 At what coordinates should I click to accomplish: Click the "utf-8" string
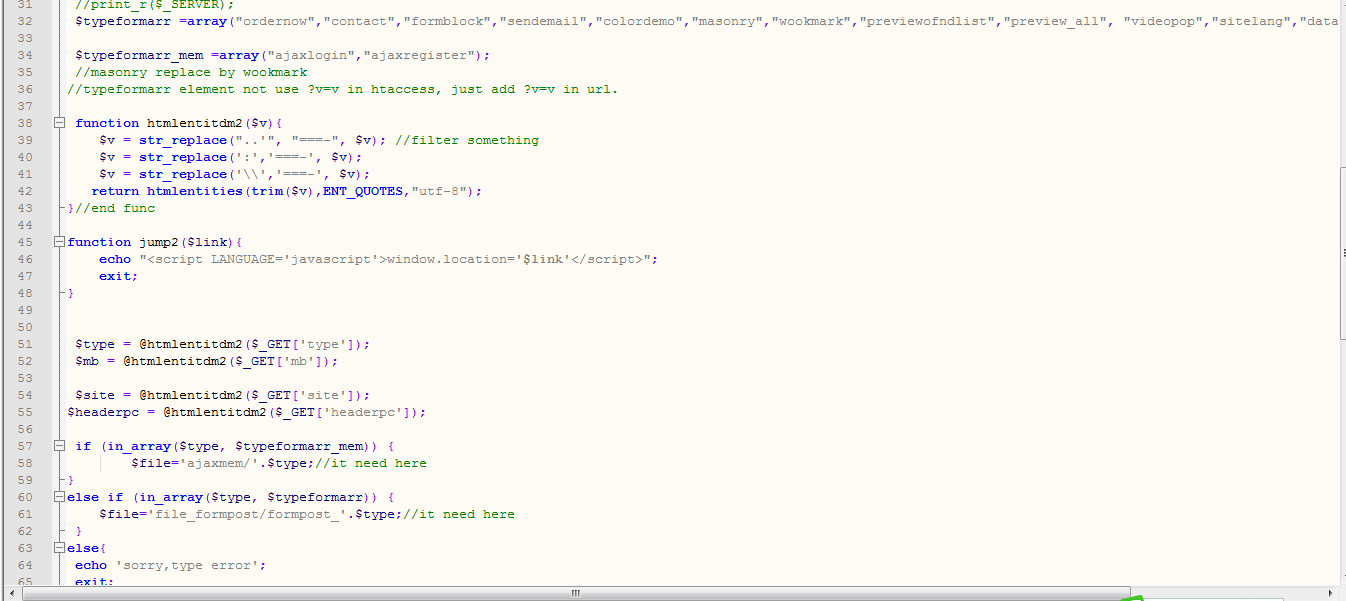click(x=439, y=191)
